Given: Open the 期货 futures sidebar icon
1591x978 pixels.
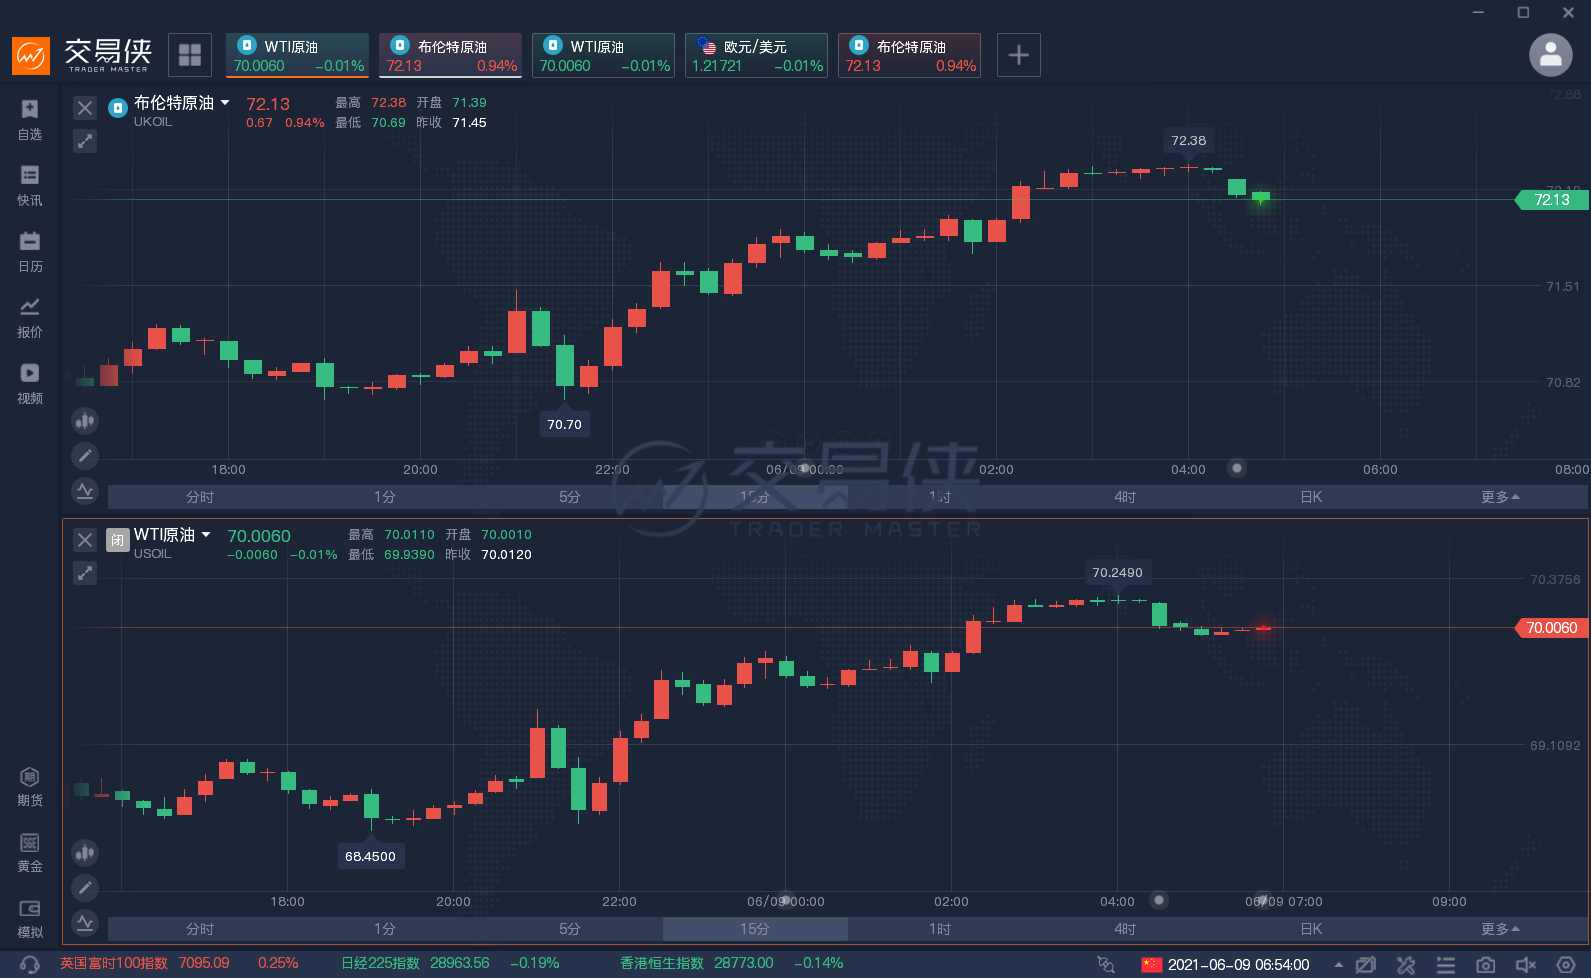Looking at the screenshot, I should pos(30,786).
